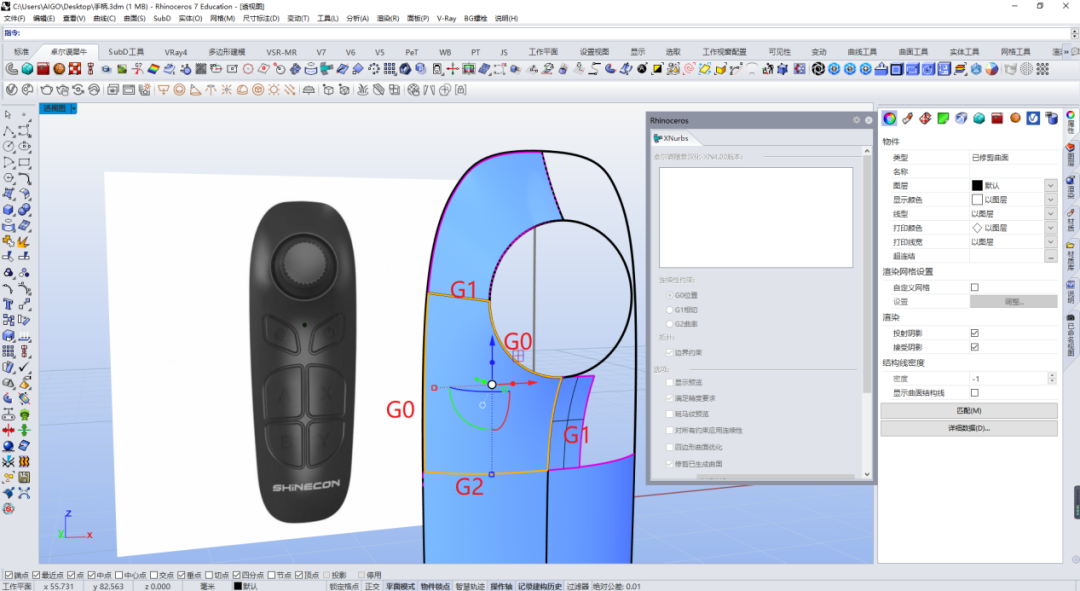Toggle 正交 ortho in the status bar
Viewport: 1080px width, 591px height.
[373, 586]
